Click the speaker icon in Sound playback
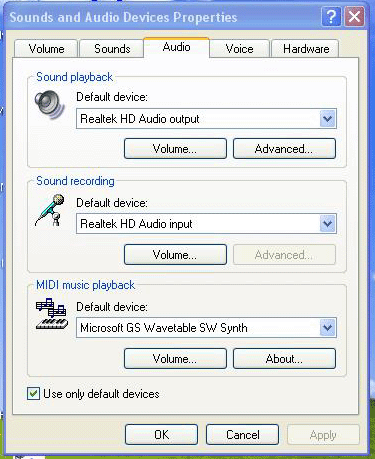This screenshot has height=459, width=375. pyautogui.click(x=50, y=105)
